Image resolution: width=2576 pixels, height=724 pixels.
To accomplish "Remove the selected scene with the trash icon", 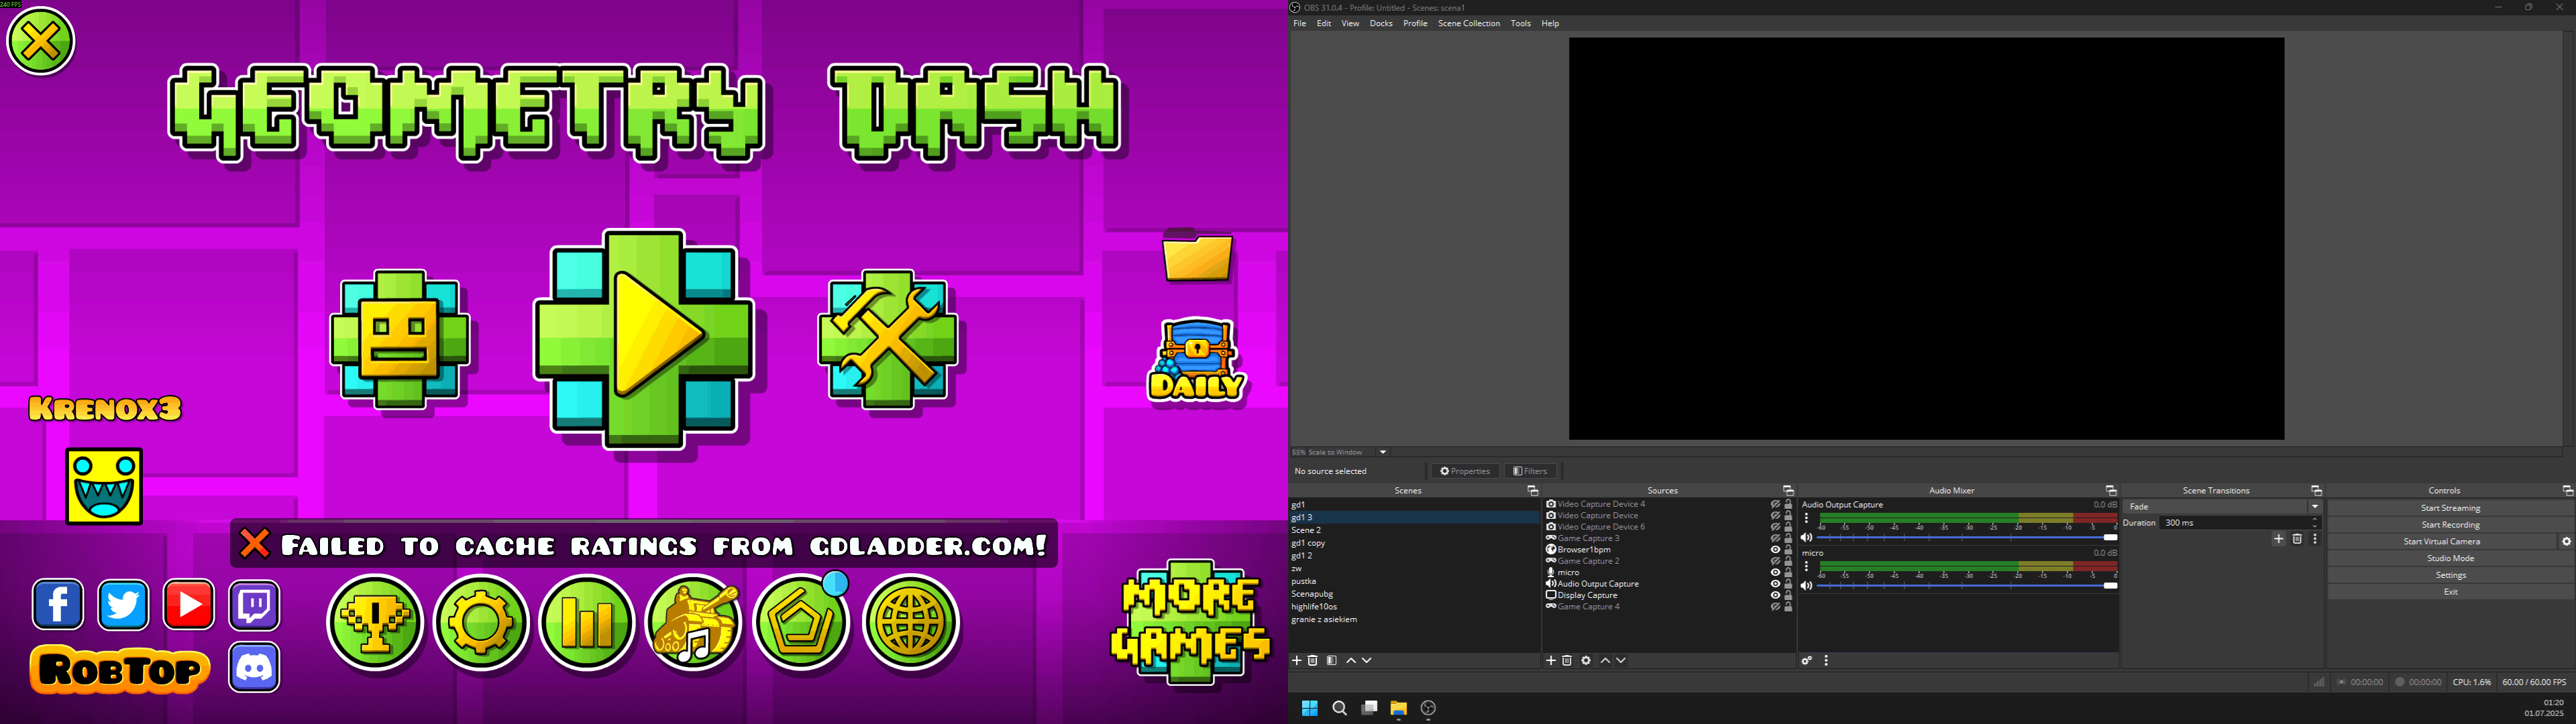I will 1313,661.
